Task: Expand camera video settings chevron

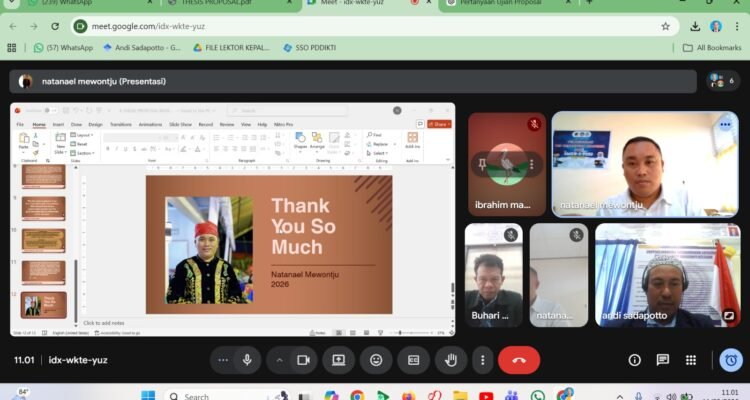Action: point(280,360)
